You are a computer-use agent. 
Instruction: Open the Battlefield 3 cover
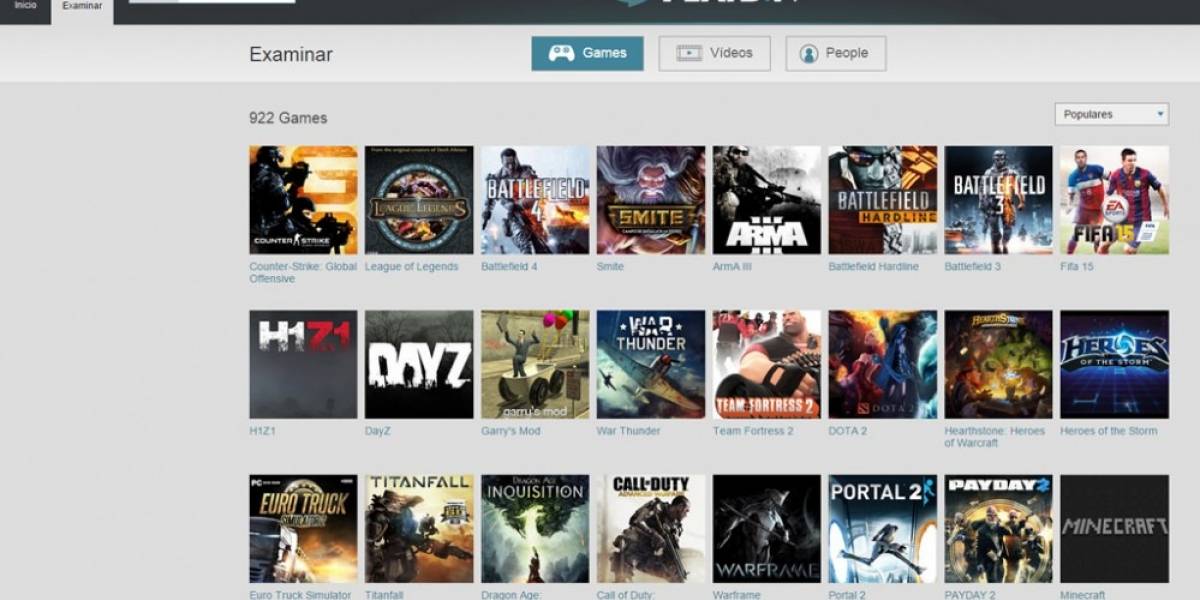pyautogui.click(x=998, y=200)
